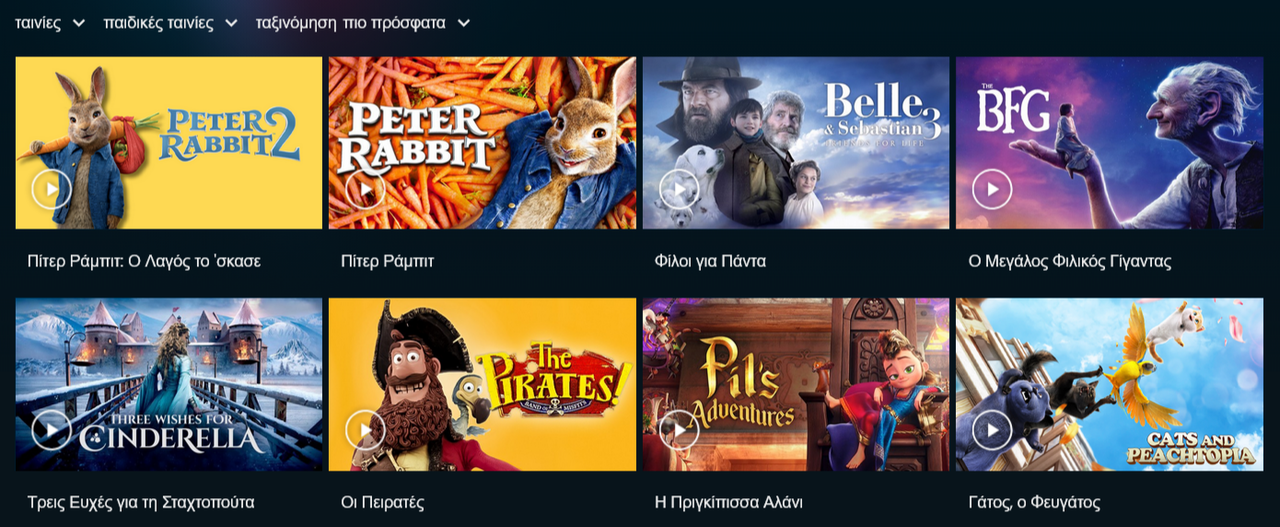Play Three Wishes for Cinderella with its play icon
Viewport: 1280px width, 527px height.
52,430
